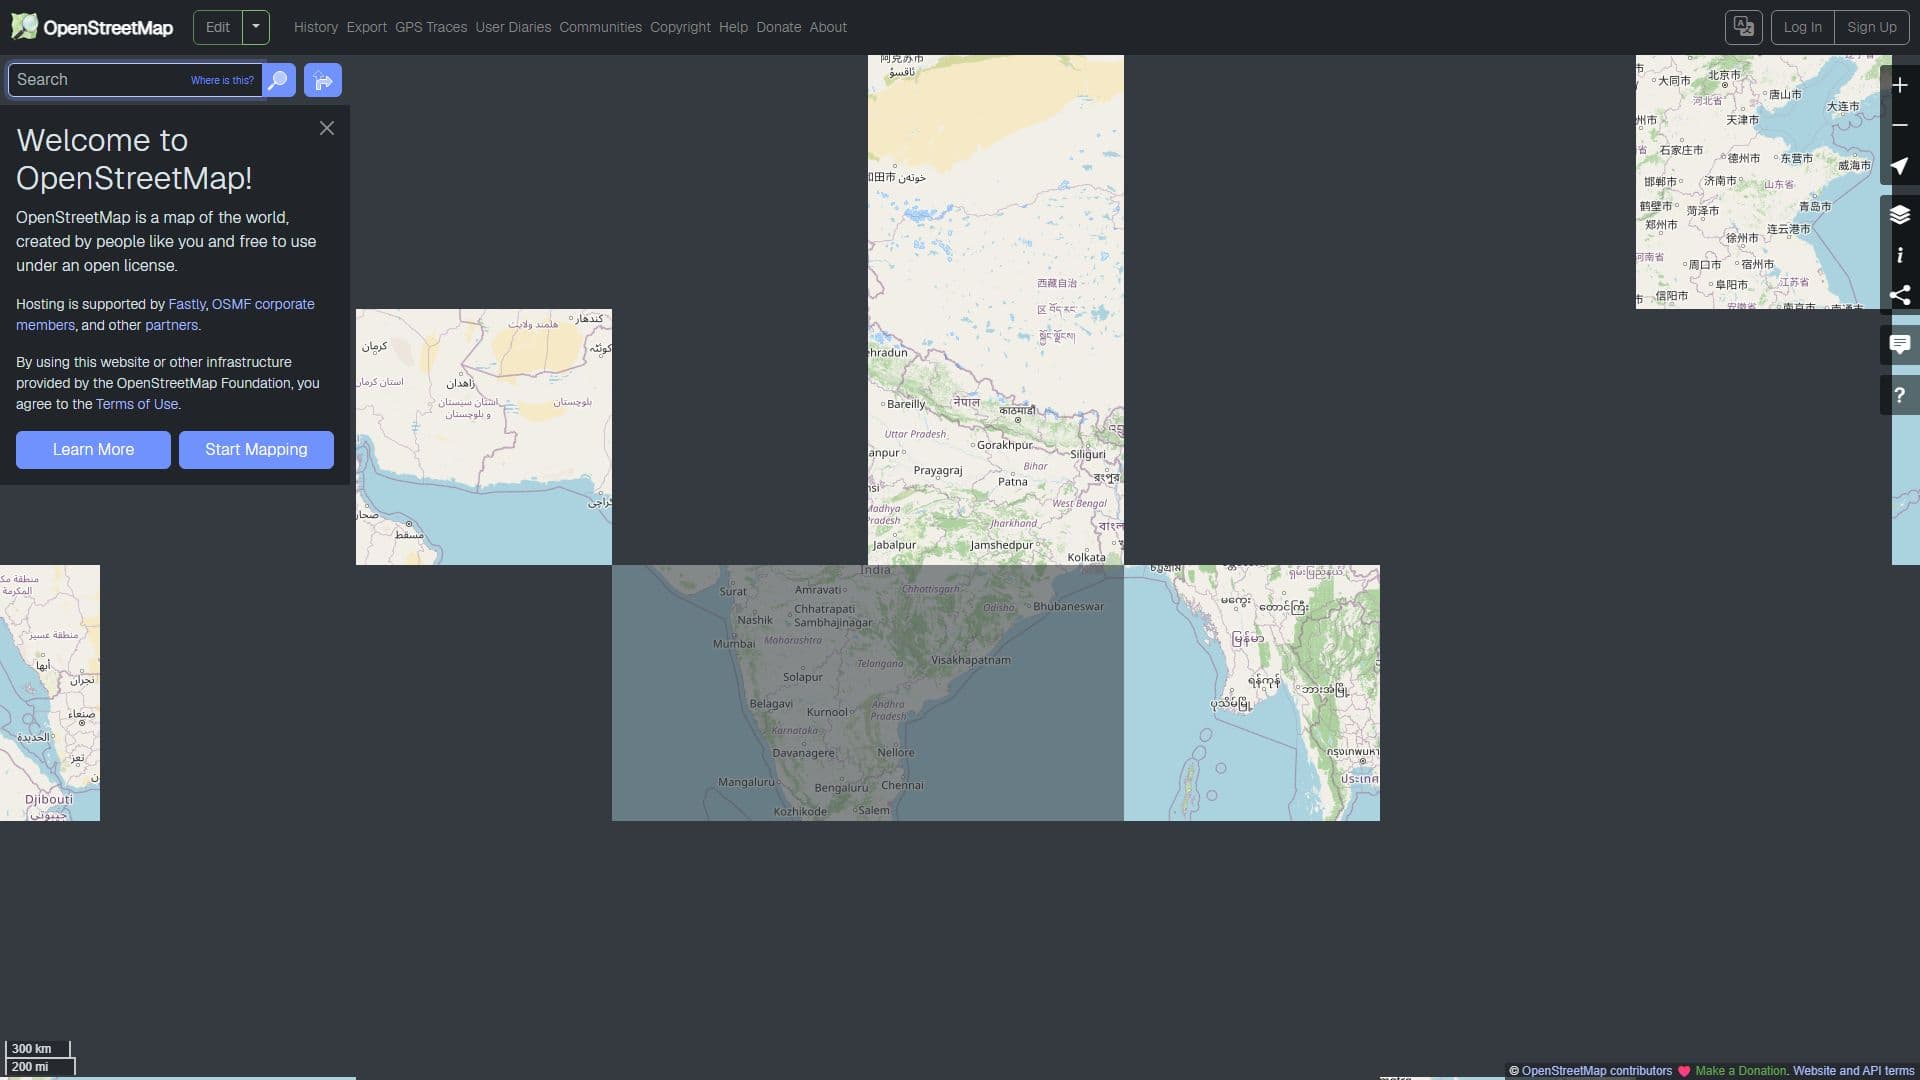
Task: Open directions between two points
Action: pyautogui.click(x=323, y=80)
